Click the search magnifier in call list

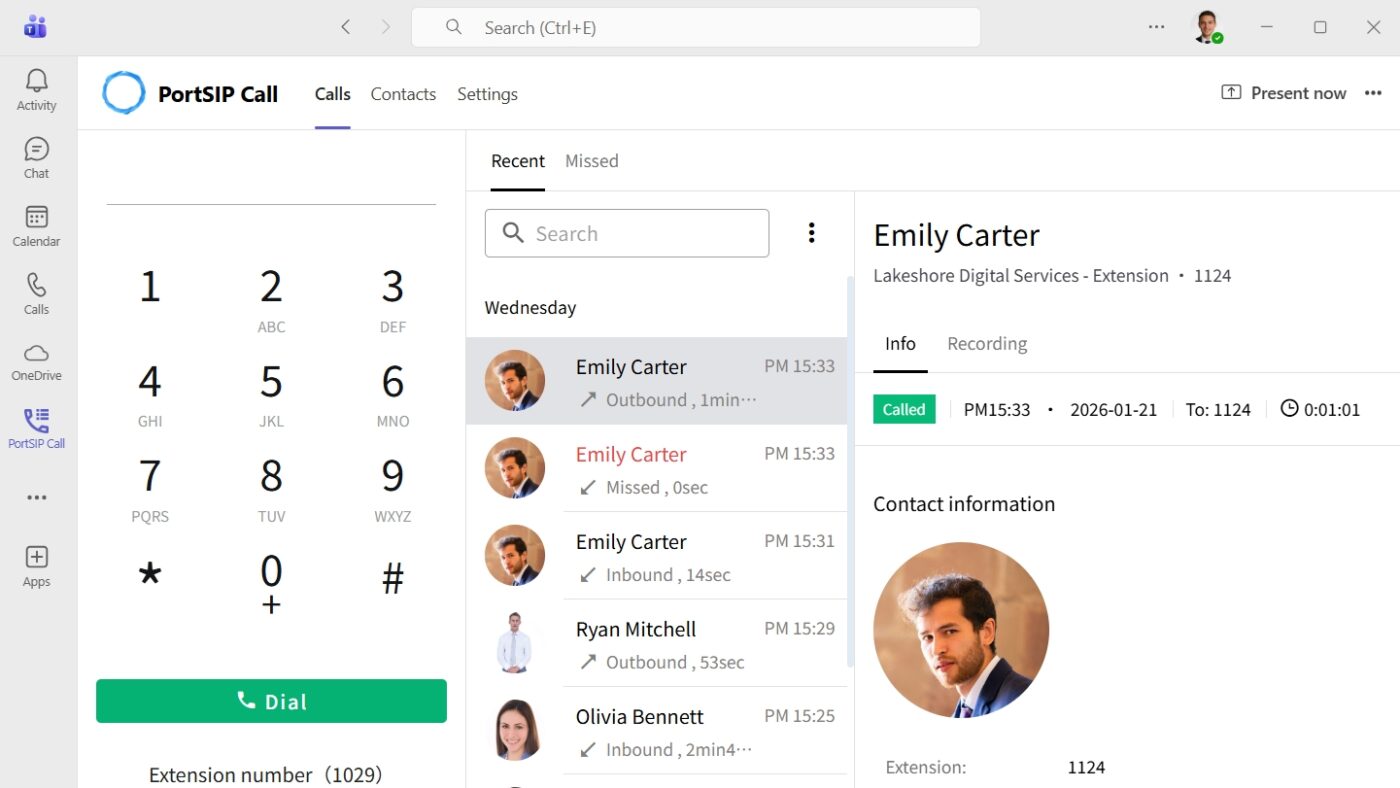coord(513,233)
